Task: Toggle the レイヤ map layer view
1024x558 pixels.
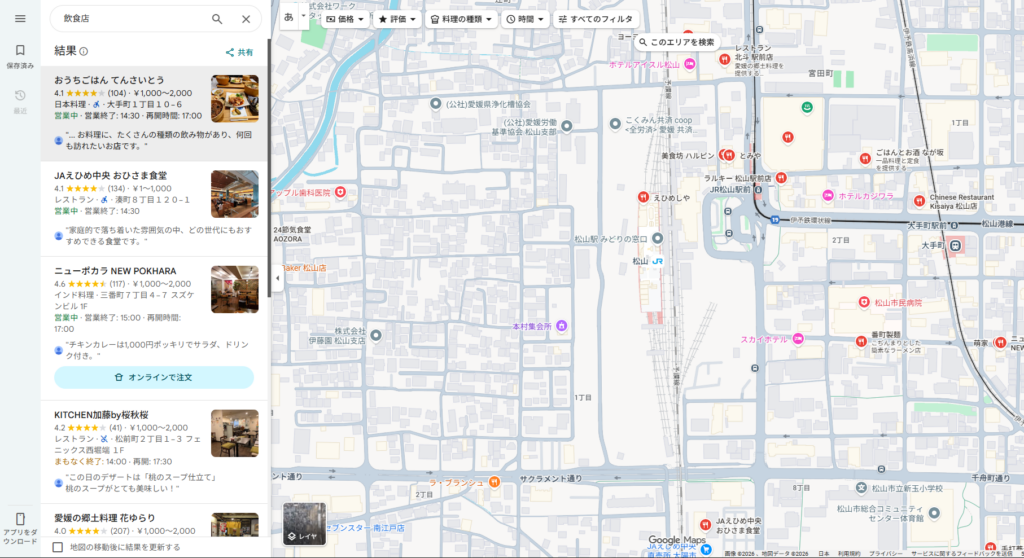Action: pos(304,524)
